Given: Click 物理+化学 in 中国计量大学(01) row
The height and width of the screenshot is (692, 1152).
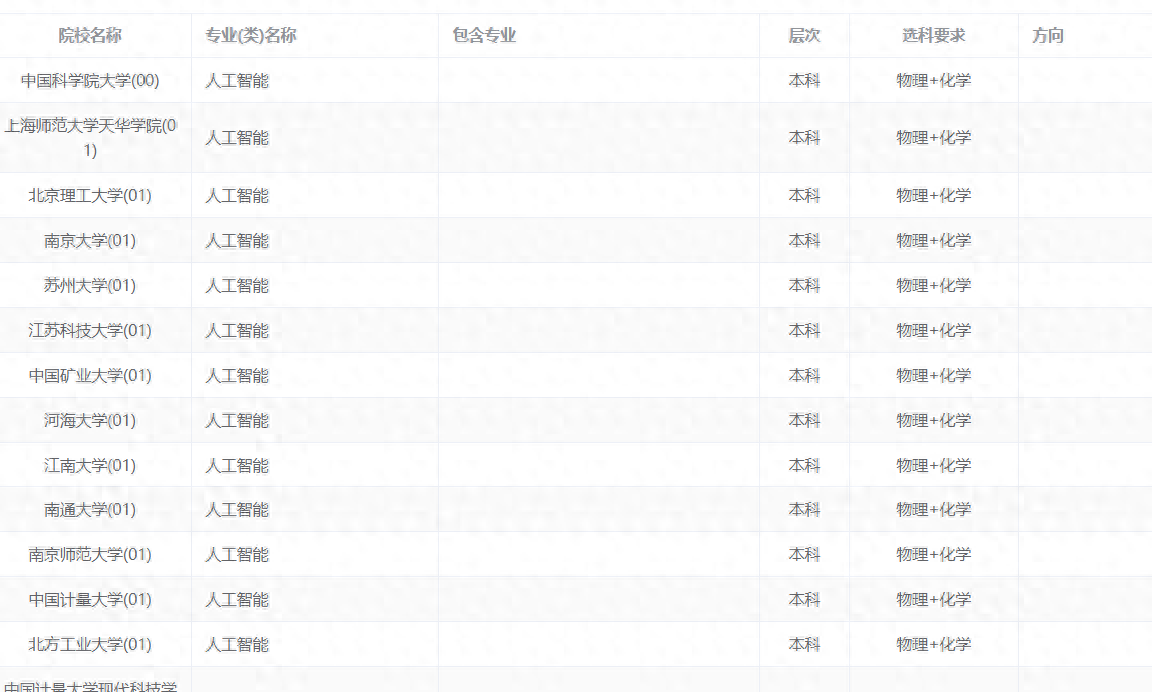Looking at the screenshot, I should (933, 600).
